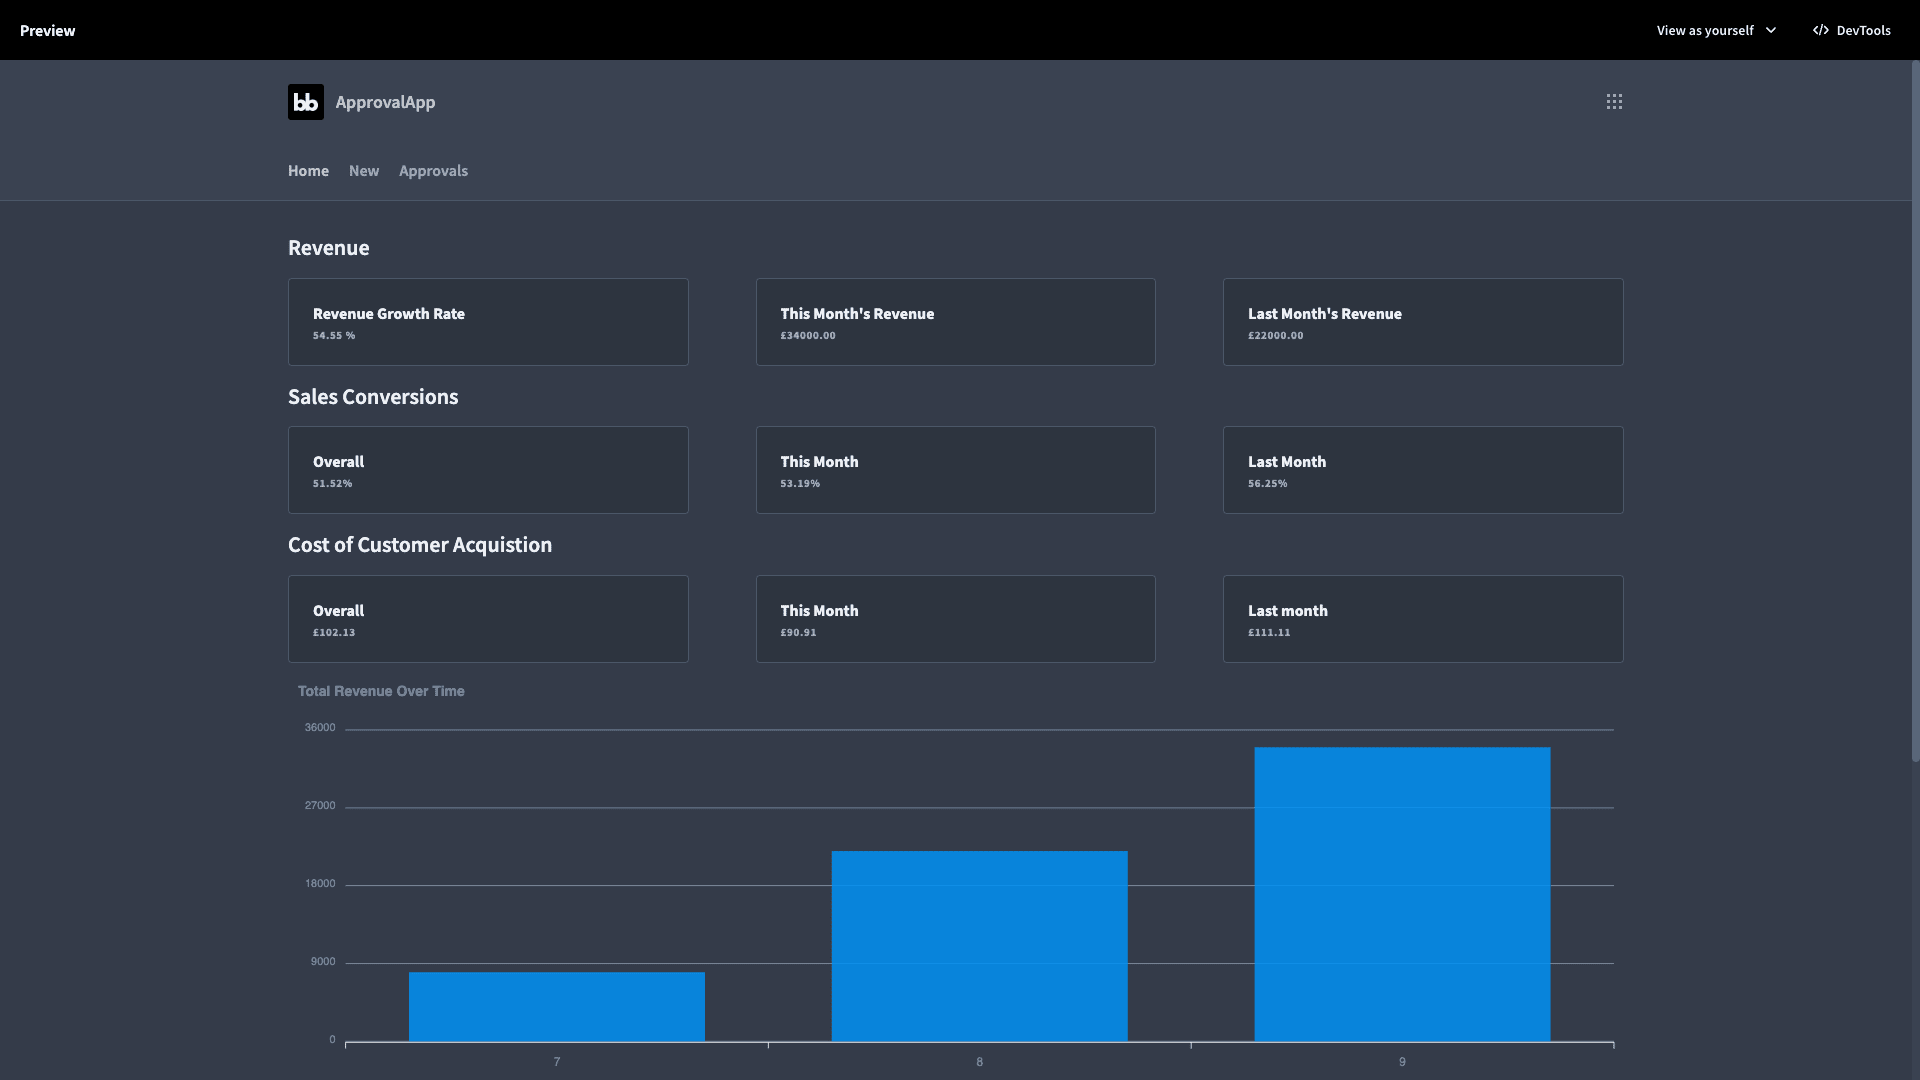Click the chart bar for month 8
1920x1080 pixels.
[979, 946]
